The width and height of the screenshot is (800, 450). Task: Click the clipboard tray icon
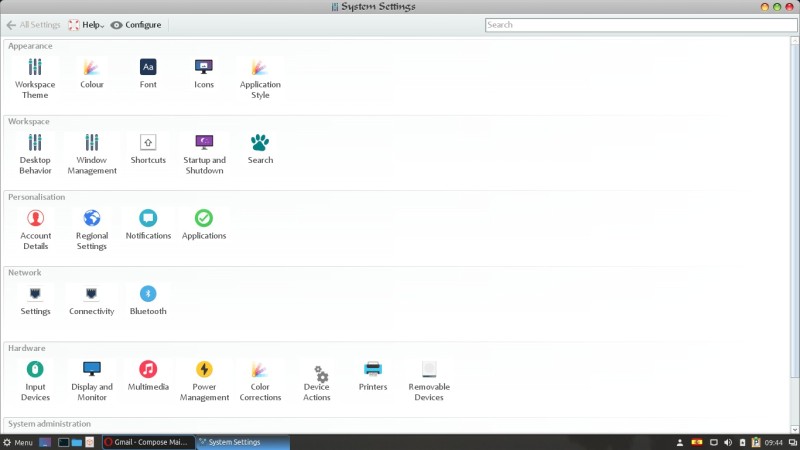tap(756, 442)
